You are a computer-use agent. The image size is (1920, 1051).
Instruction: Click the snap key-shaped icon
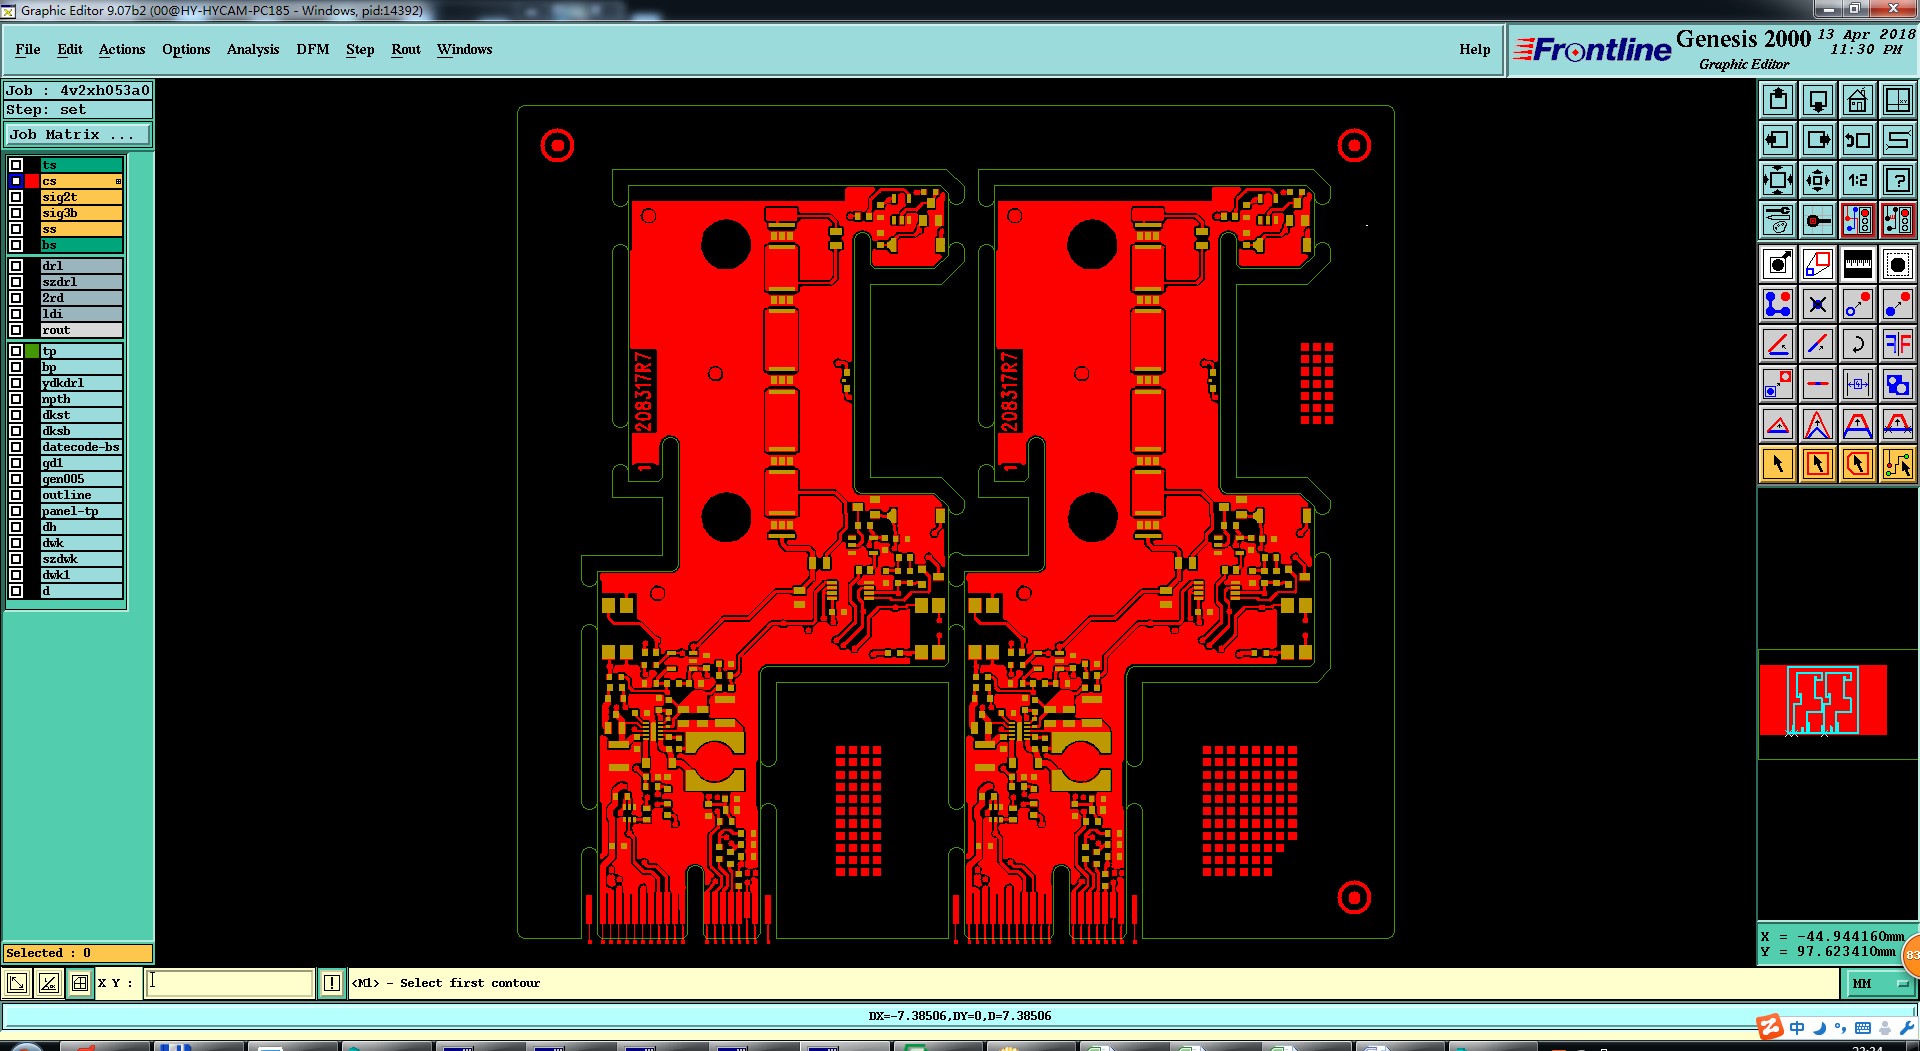[x=1818, y=220]
